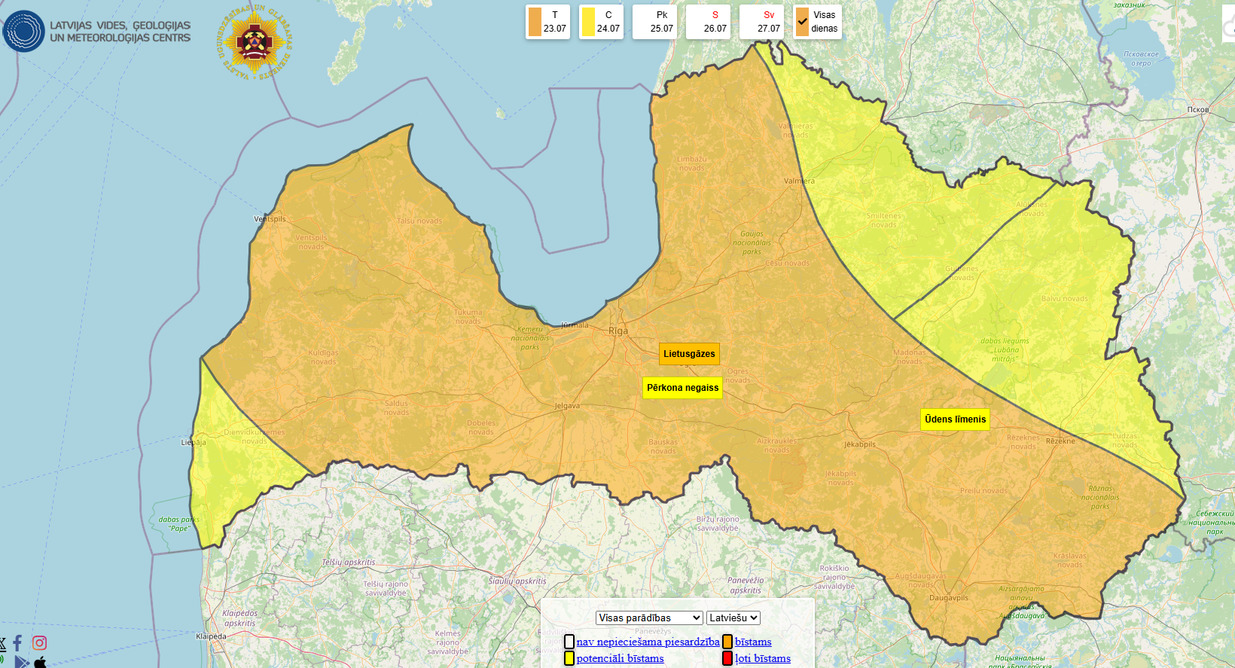Open the 'potenciāli bīstams' legend link
1235x668 pixels.
[x=620, y=658]
